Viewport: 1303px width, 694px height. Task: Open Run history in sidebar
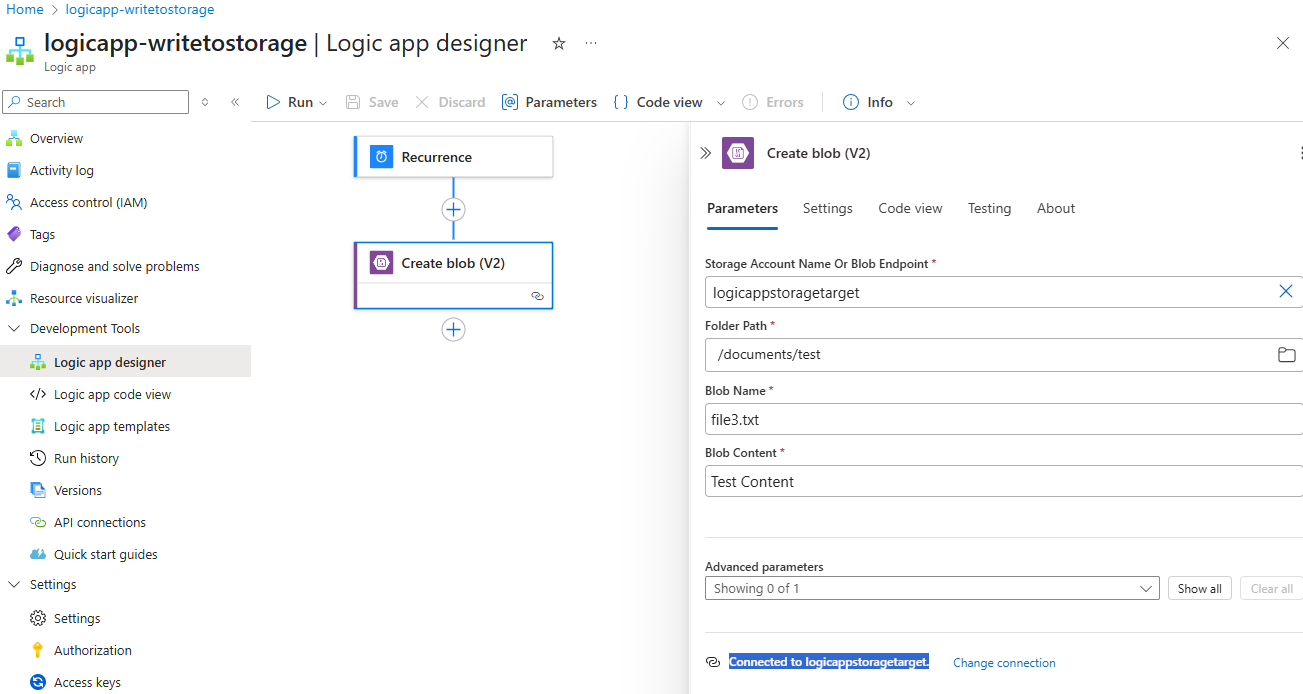pyautogui.click(x=86, y=459)
